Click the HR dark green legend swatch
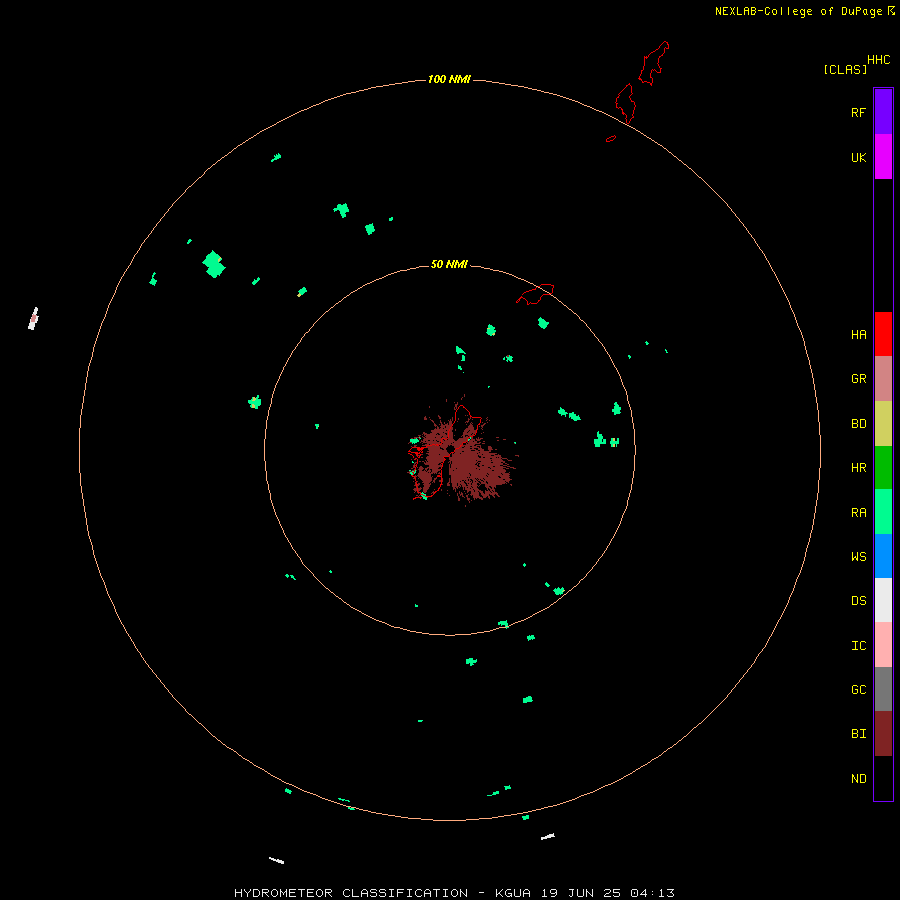The image size is (900, 900). point(883,468)
